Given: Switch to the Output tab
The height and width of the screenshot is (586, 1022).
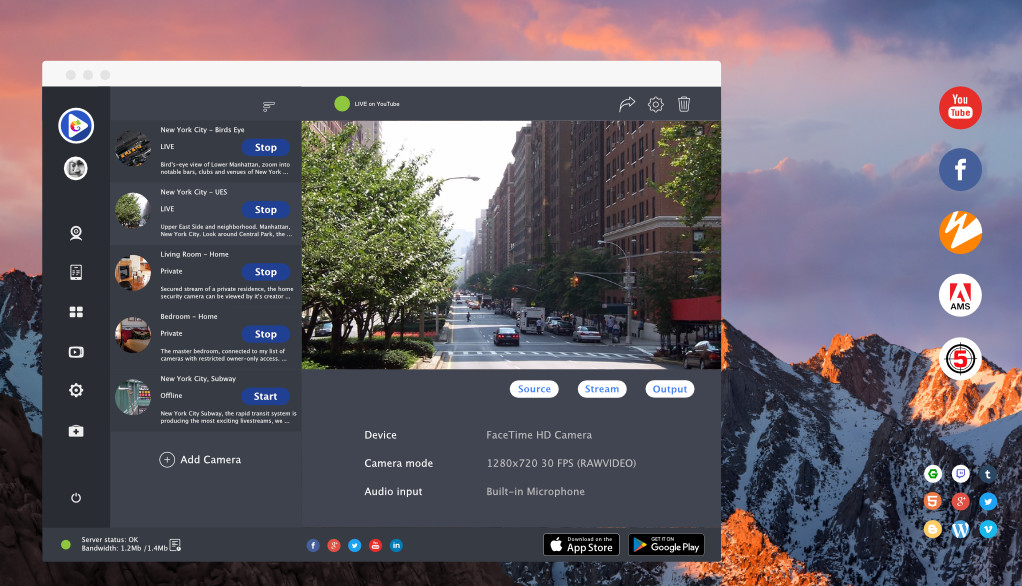Looking at the screenshot, I should (669, 389).
